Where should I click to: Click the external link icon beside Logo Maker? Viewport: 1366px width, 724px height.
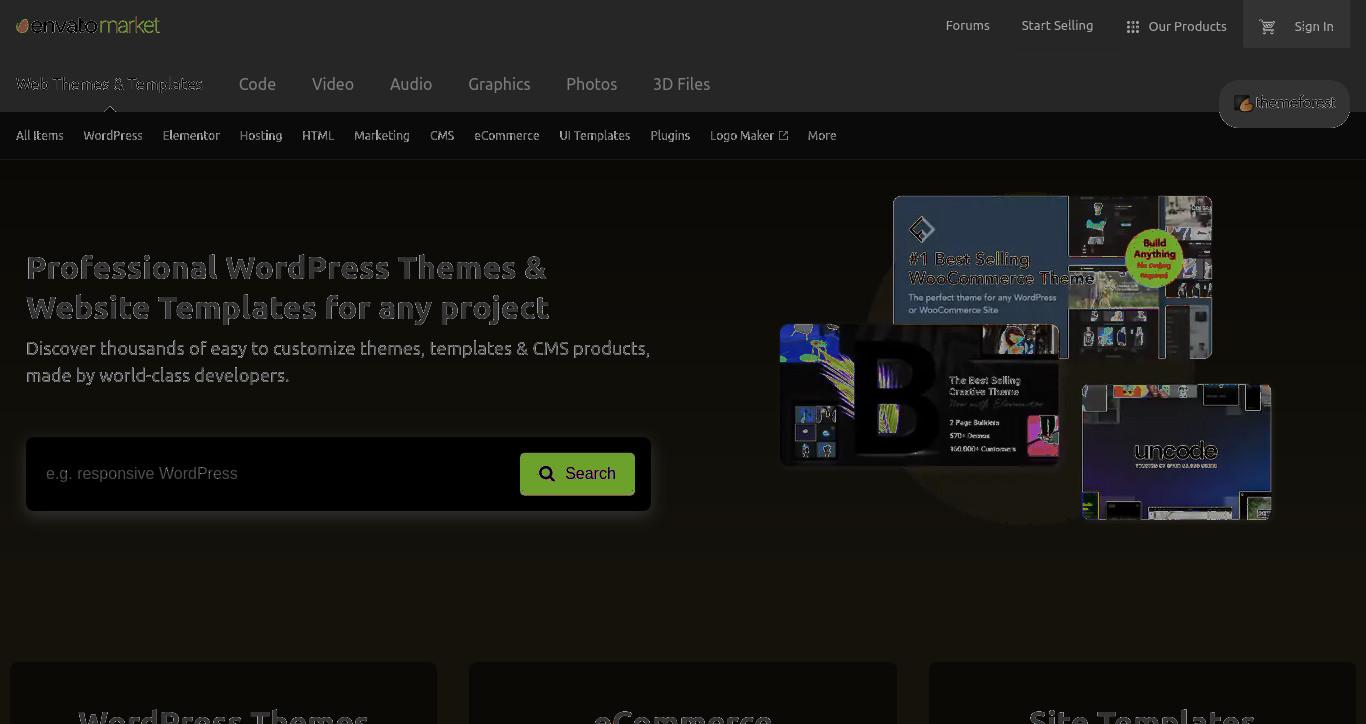tap(783, 136)
